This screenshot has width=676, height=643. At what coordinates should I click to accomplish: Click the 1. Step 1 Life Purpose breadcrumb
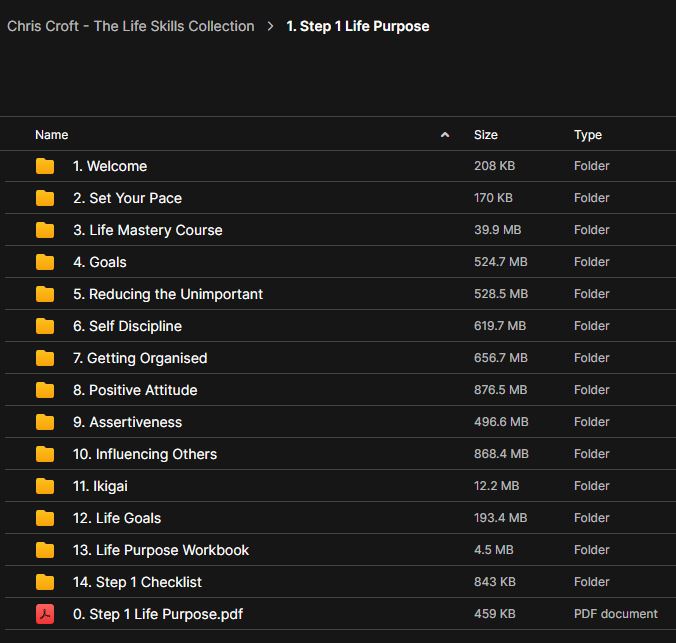(358, 27)
